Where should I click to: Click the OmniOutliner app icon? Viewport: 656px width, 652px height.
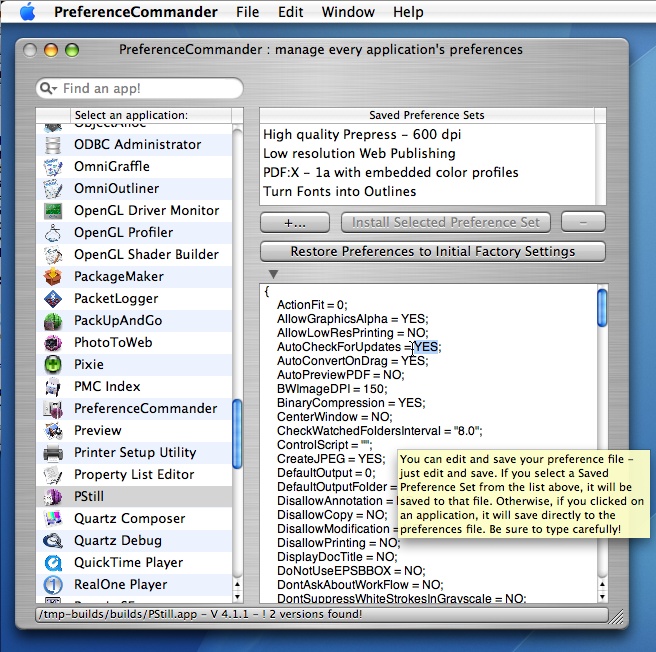tap(53, 189)
